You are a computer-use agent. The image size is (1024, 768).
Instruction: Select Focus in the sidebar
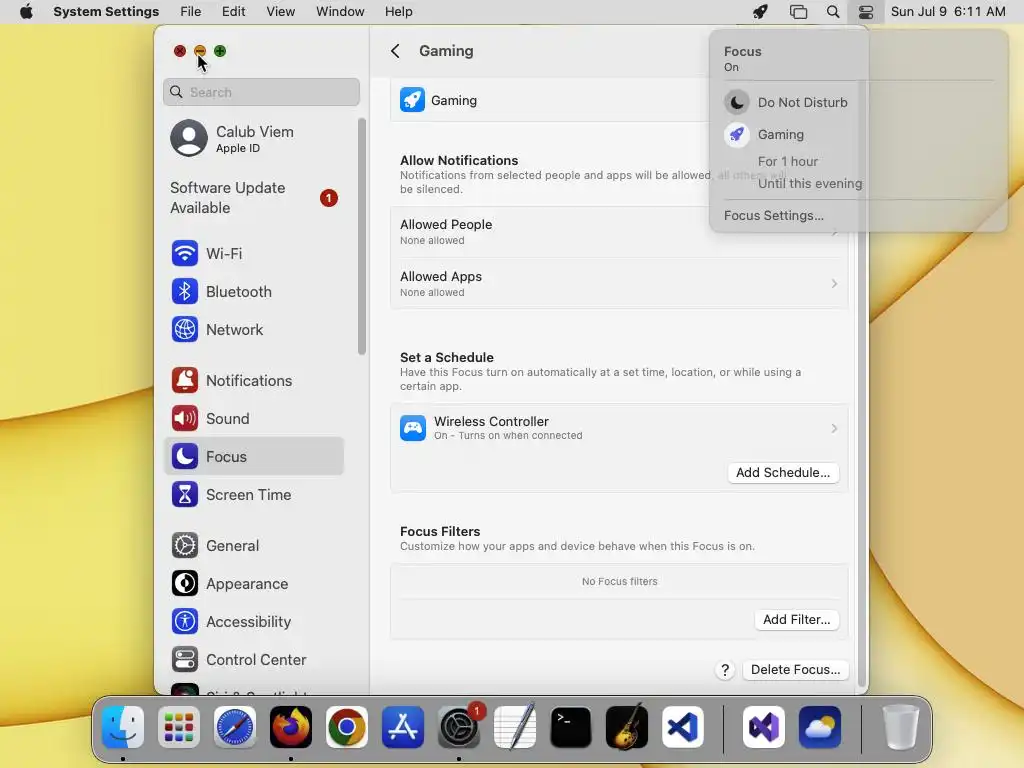tap(253, 456)
